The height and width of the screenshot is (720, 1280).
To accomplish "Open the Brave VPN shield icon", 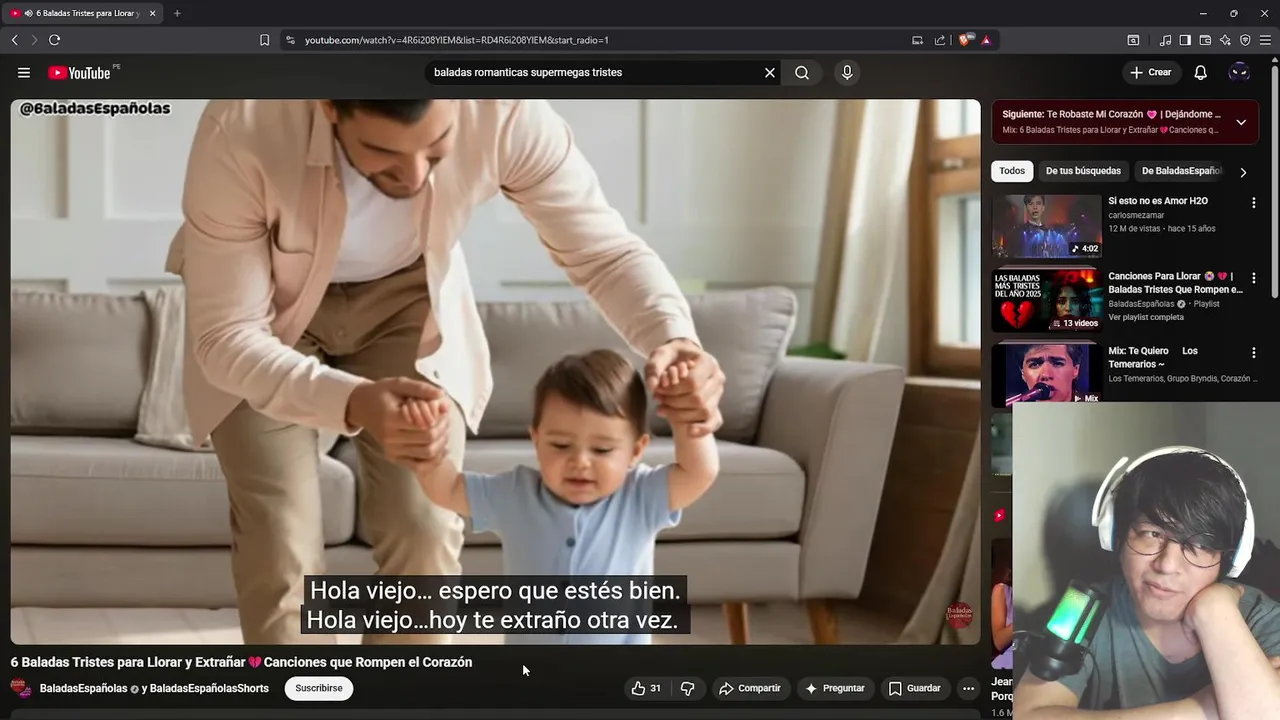I will [x=1245, y=40].
